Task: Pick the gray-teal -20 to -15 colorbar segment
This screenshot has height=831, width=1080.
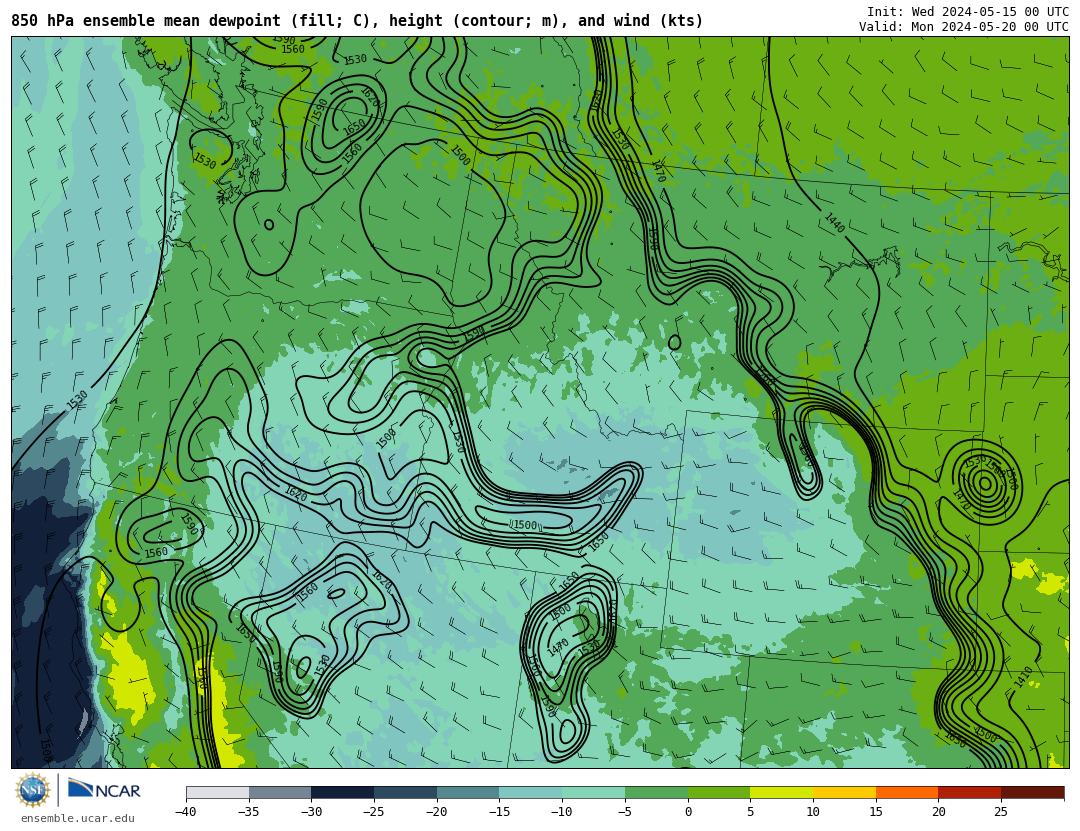Action: (x=468, y=793)
